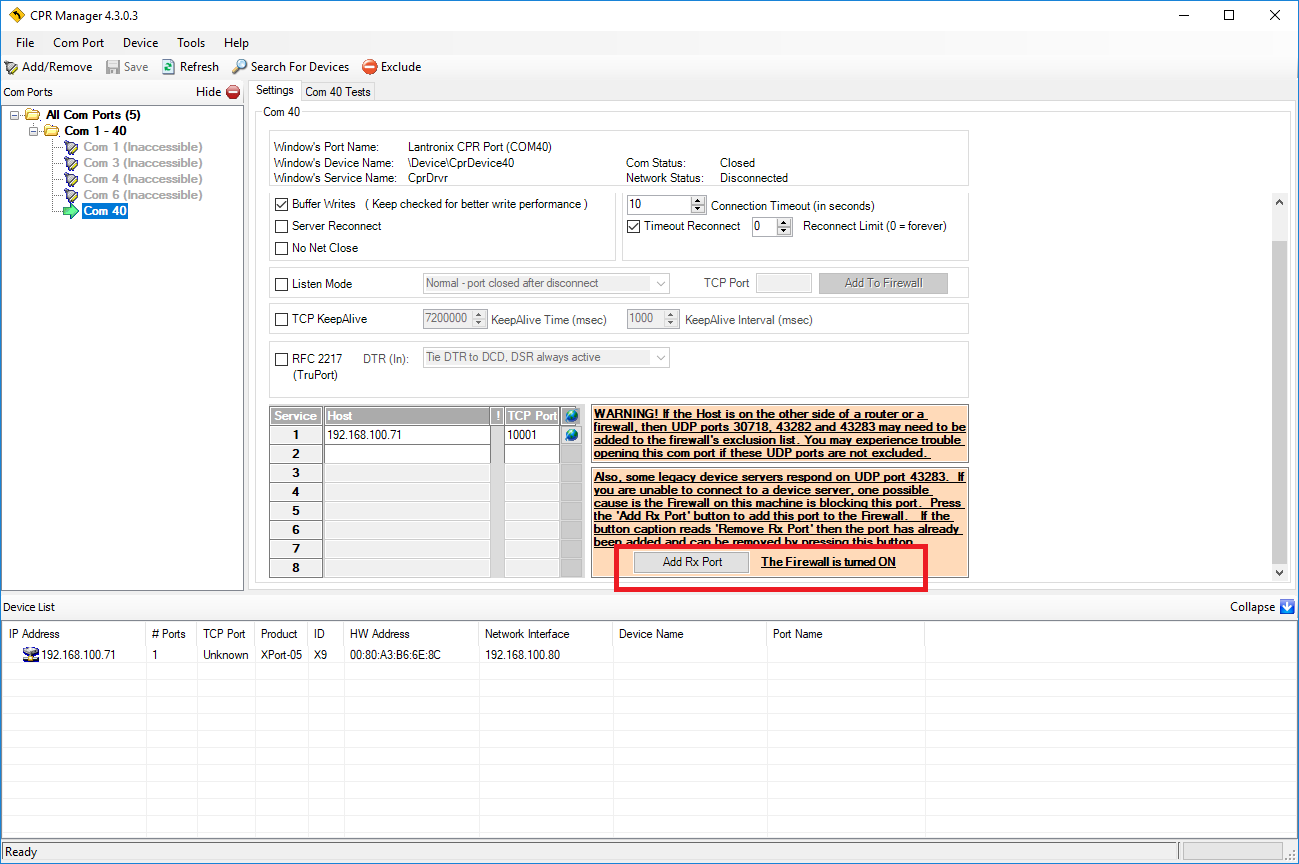The image size is (1299, 864).
Task: Open the DTR (In) dropdown
Action: (x=660, y=357)
